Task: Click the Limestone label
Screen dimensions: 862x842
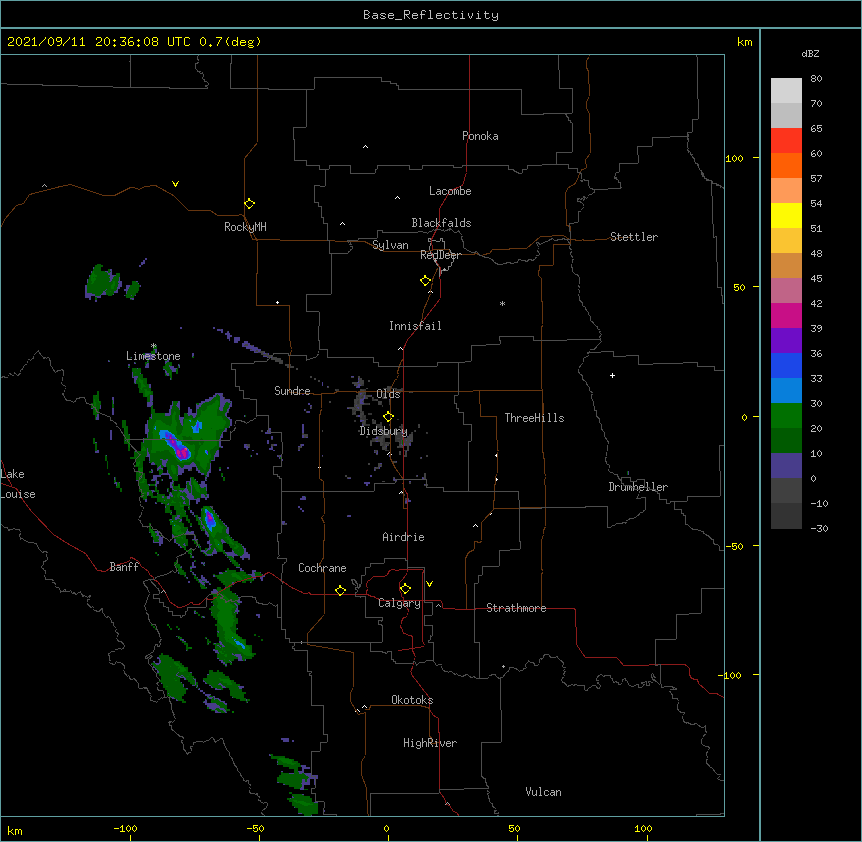Action: (153, 356)
